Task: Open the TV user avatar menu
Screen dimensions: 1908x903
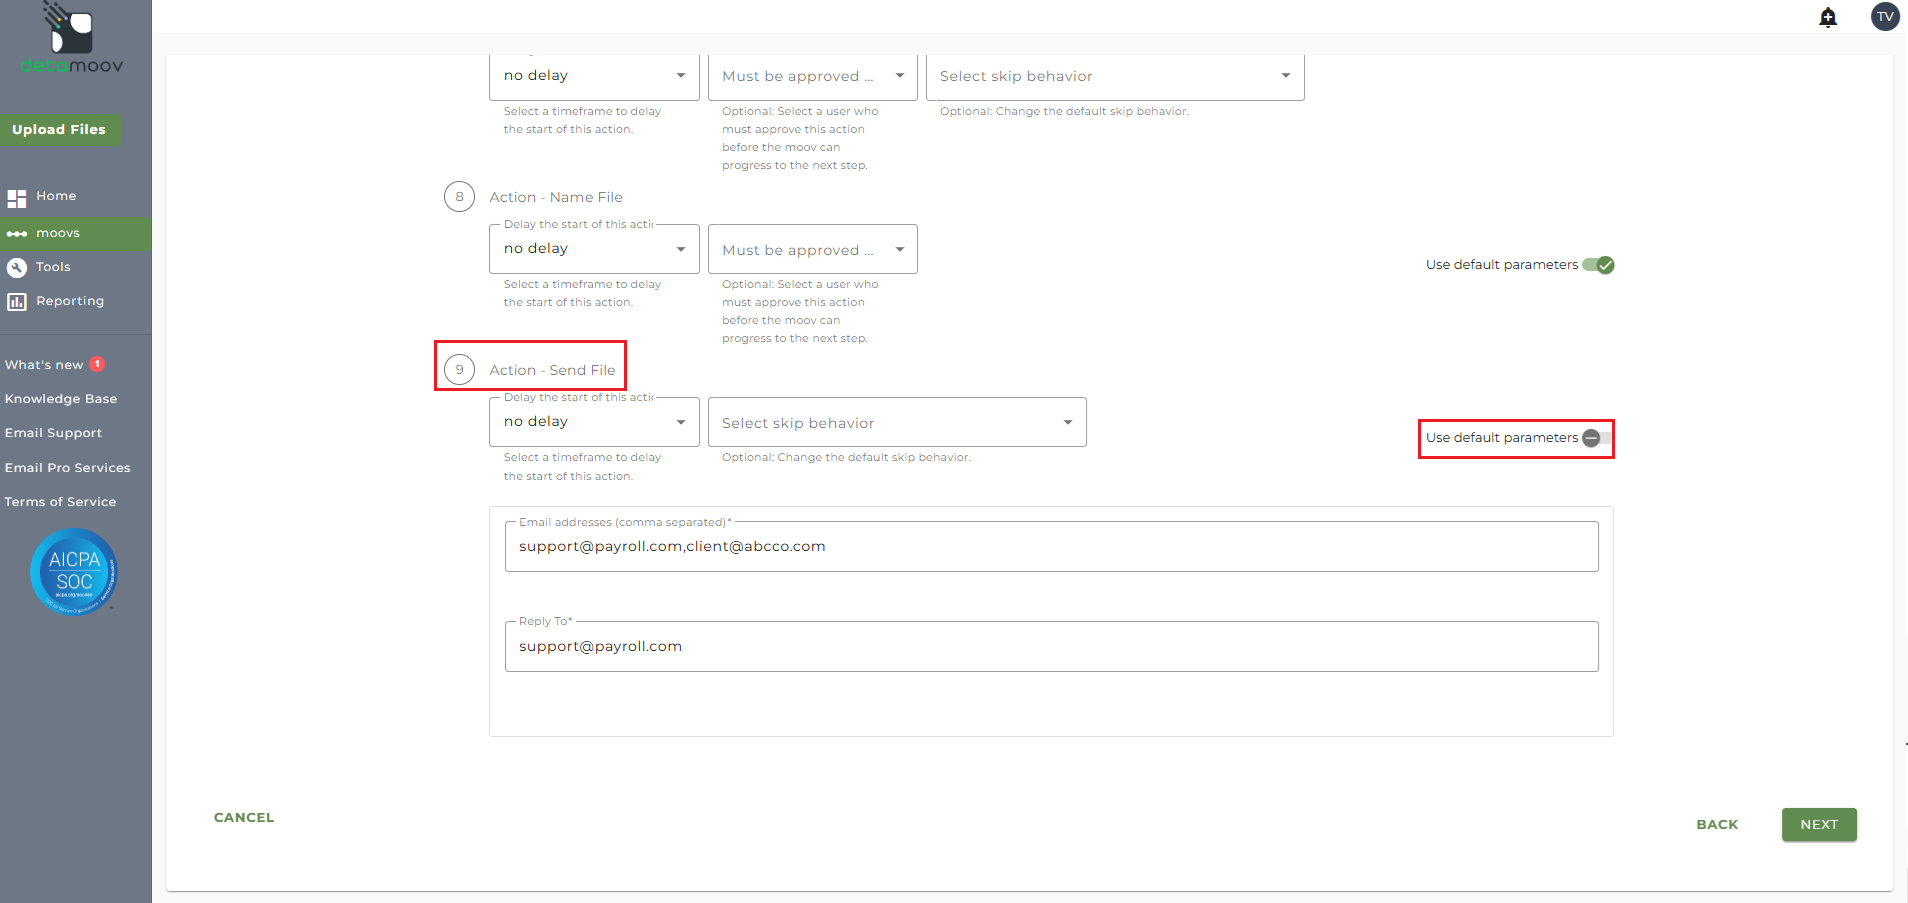Action: (1885, 17)
